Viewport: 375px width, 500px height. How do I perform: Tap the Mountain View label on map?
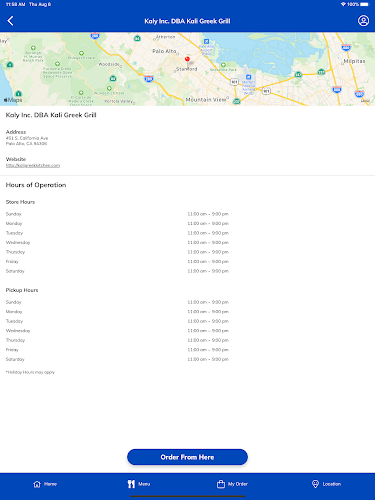tap(206, 100)
